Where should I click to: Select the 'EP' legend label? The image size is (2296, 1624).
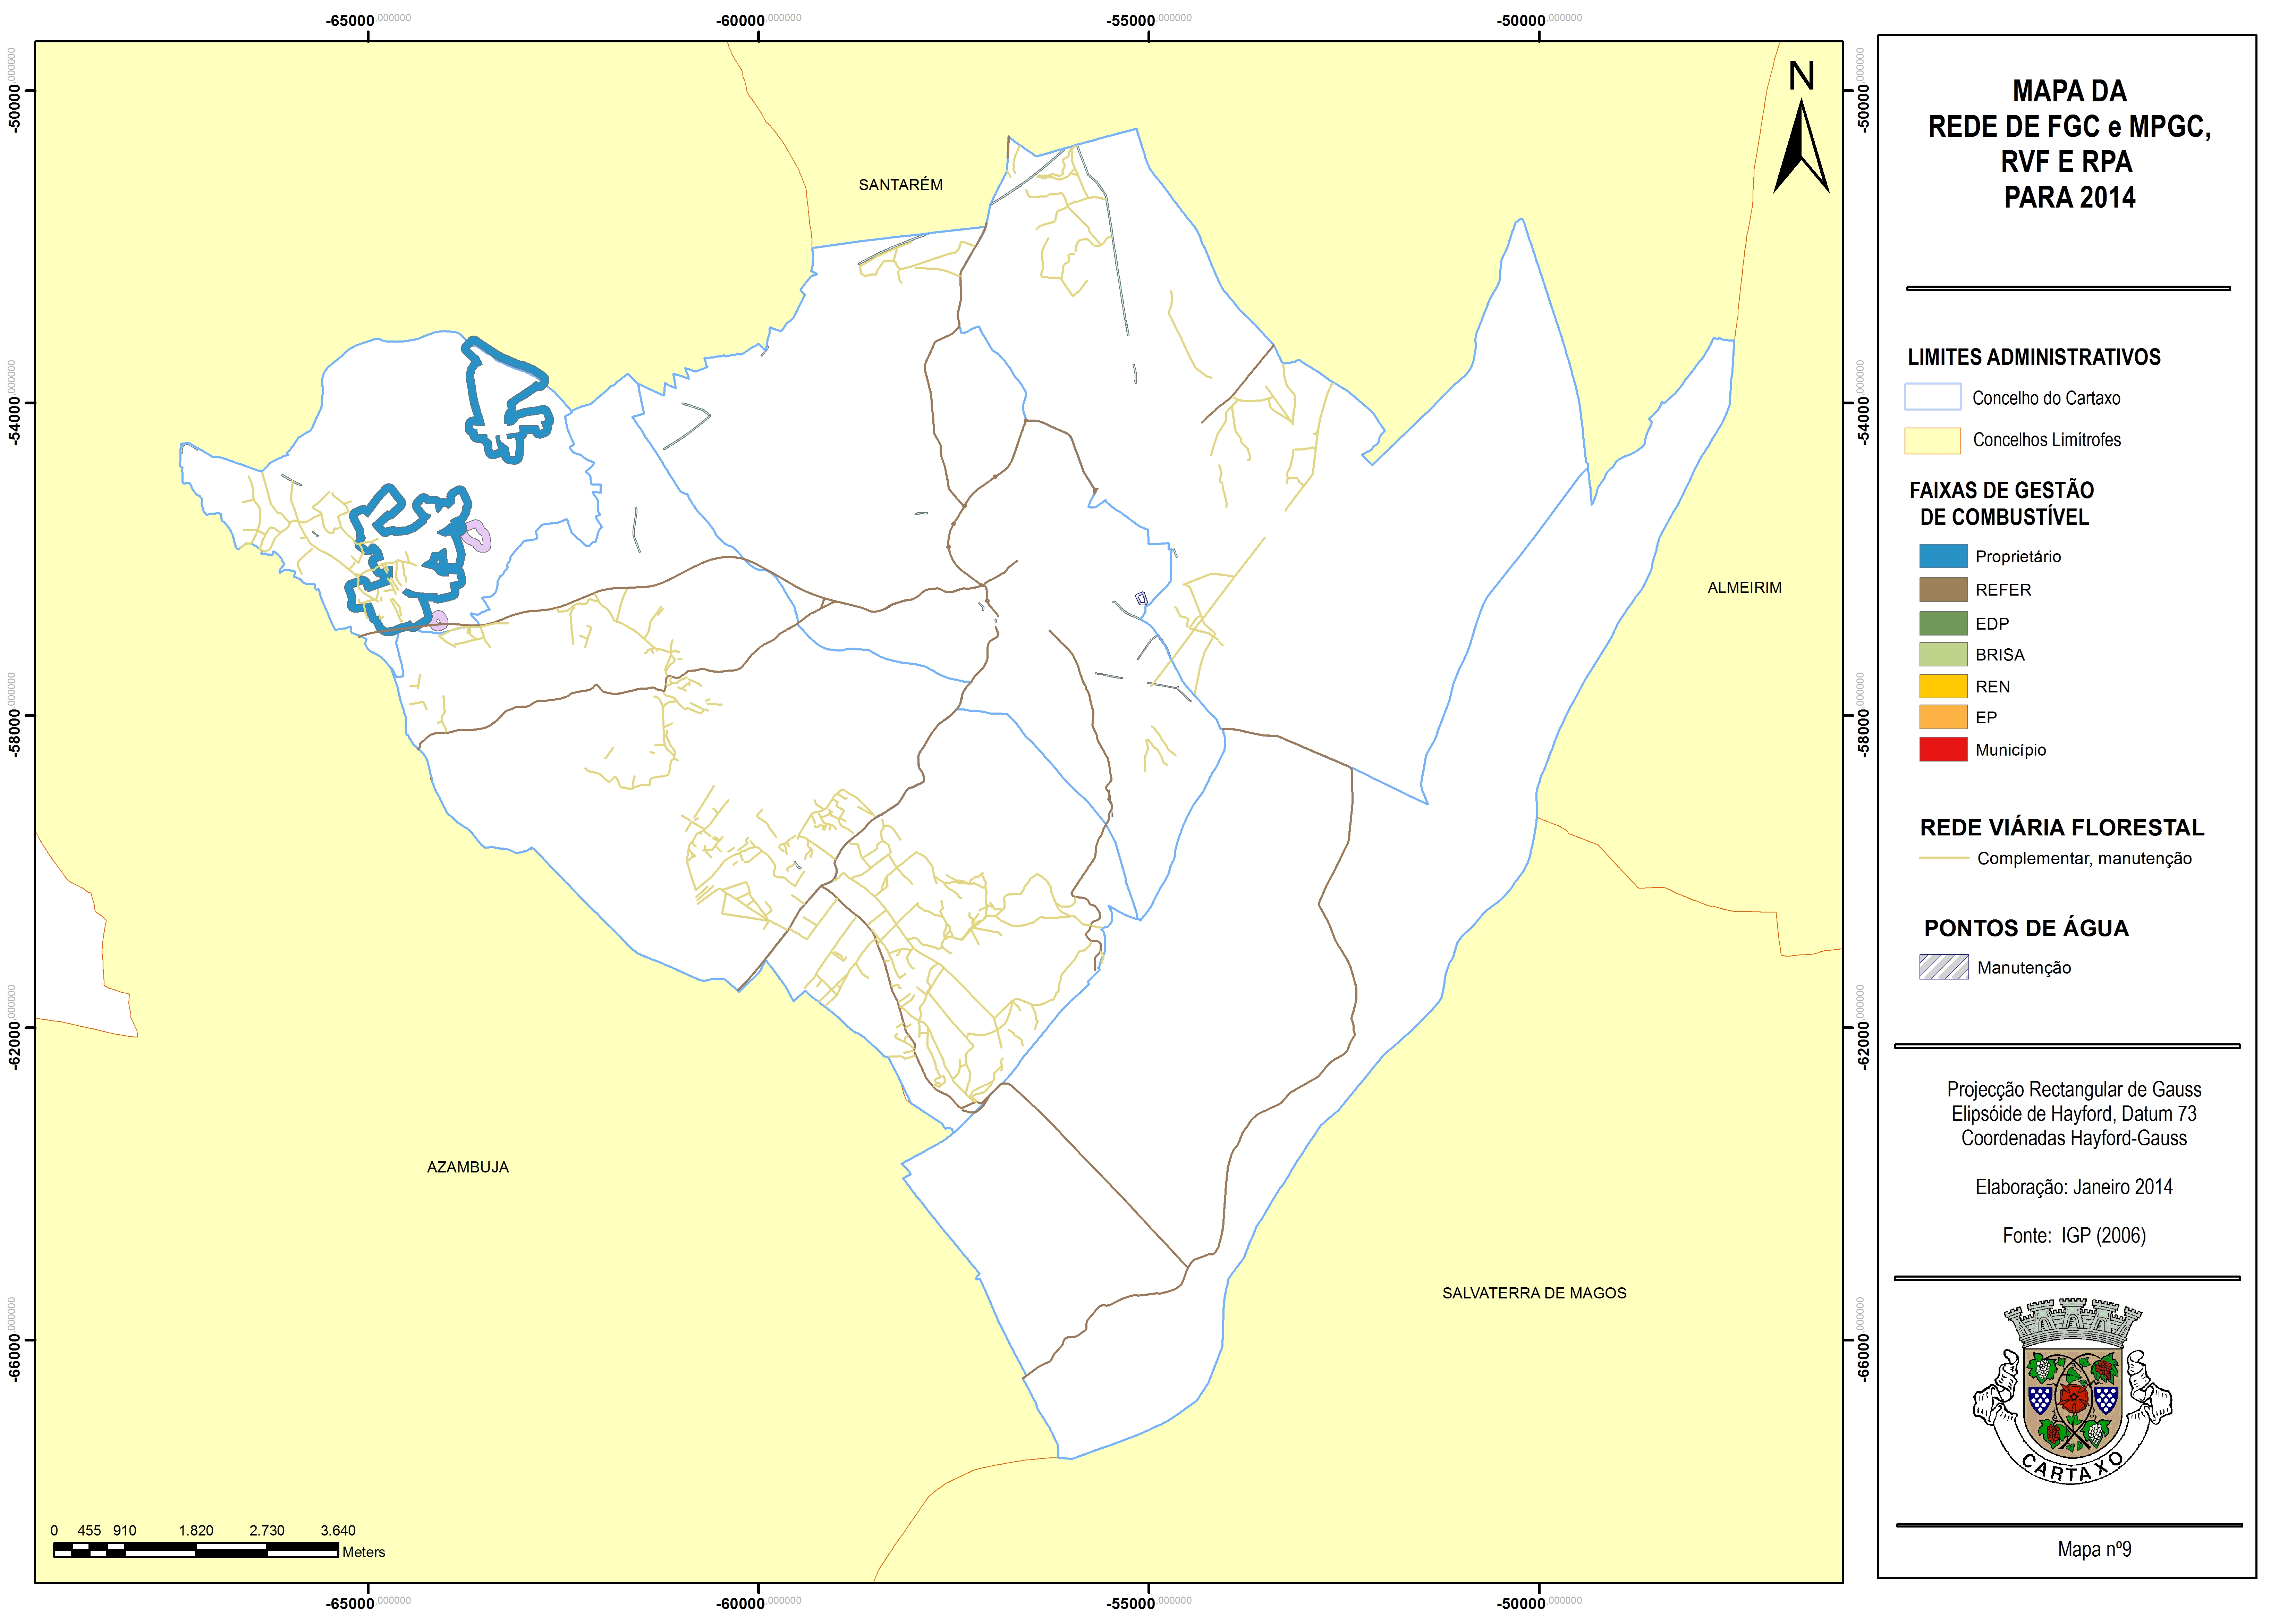click(x=1986, y=718)
